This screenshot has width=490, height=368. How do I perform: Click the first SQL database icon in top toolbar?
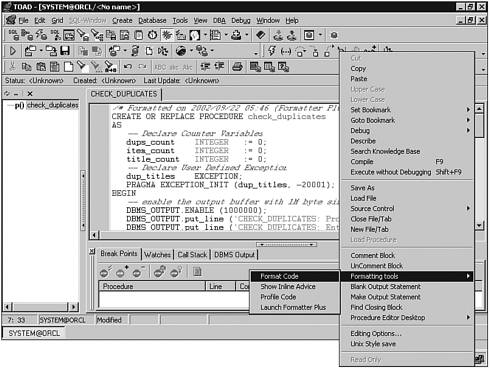[14, 35]
